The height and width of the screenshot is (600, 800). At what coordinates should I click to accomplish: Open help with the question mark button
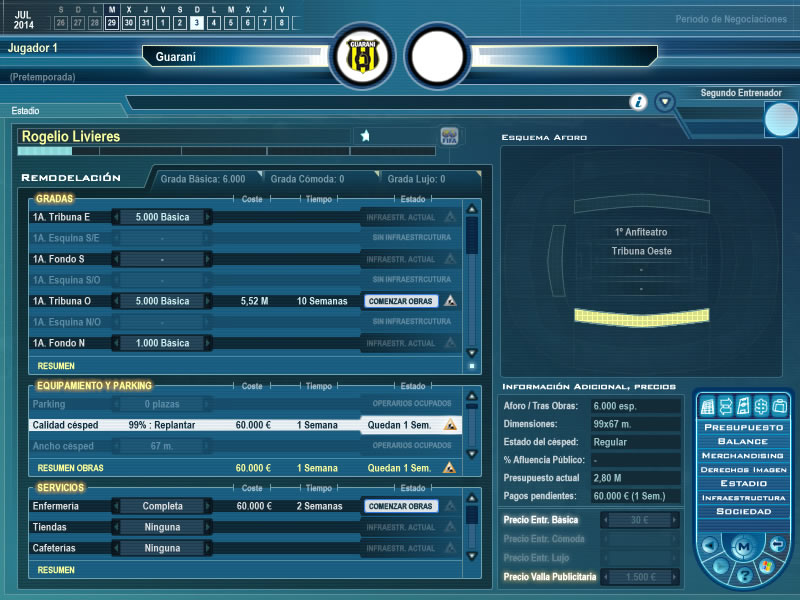coord(743,574)
